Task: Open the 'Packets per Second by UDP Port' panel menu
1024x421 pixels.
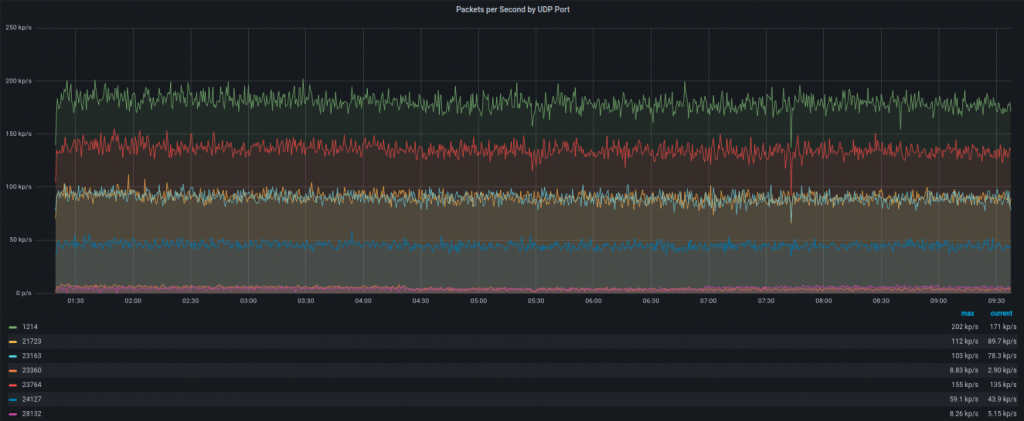Action: point(511,9)
